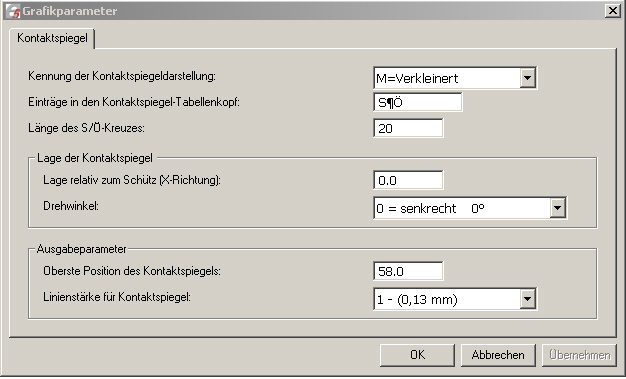Screen dimensions: 626x379
Task: Click the greyed-out Übernehmen button
Action: [x=579, y=355]
